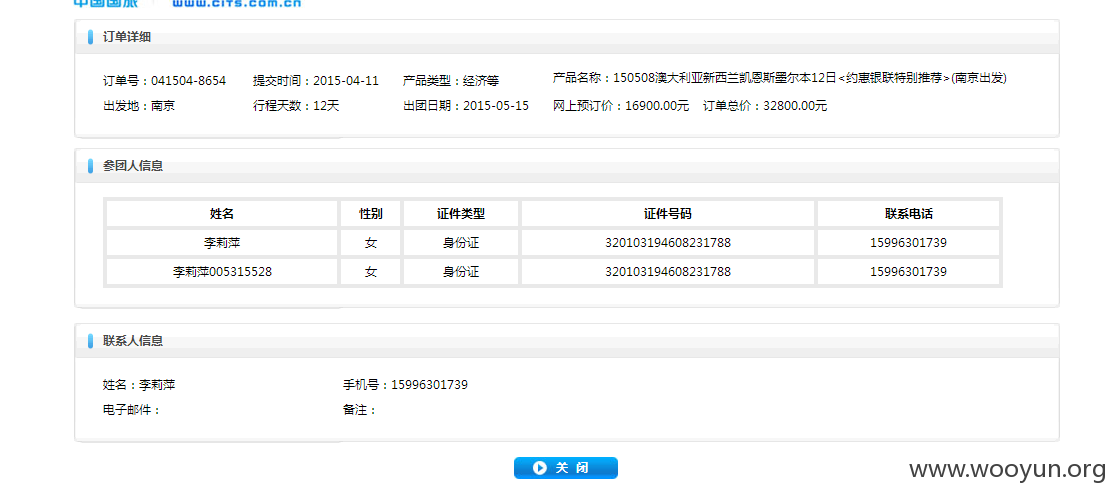Click the 姓名 column header
The width and height of the screenshot is (1115, 498).
click(x=222, y=213)
